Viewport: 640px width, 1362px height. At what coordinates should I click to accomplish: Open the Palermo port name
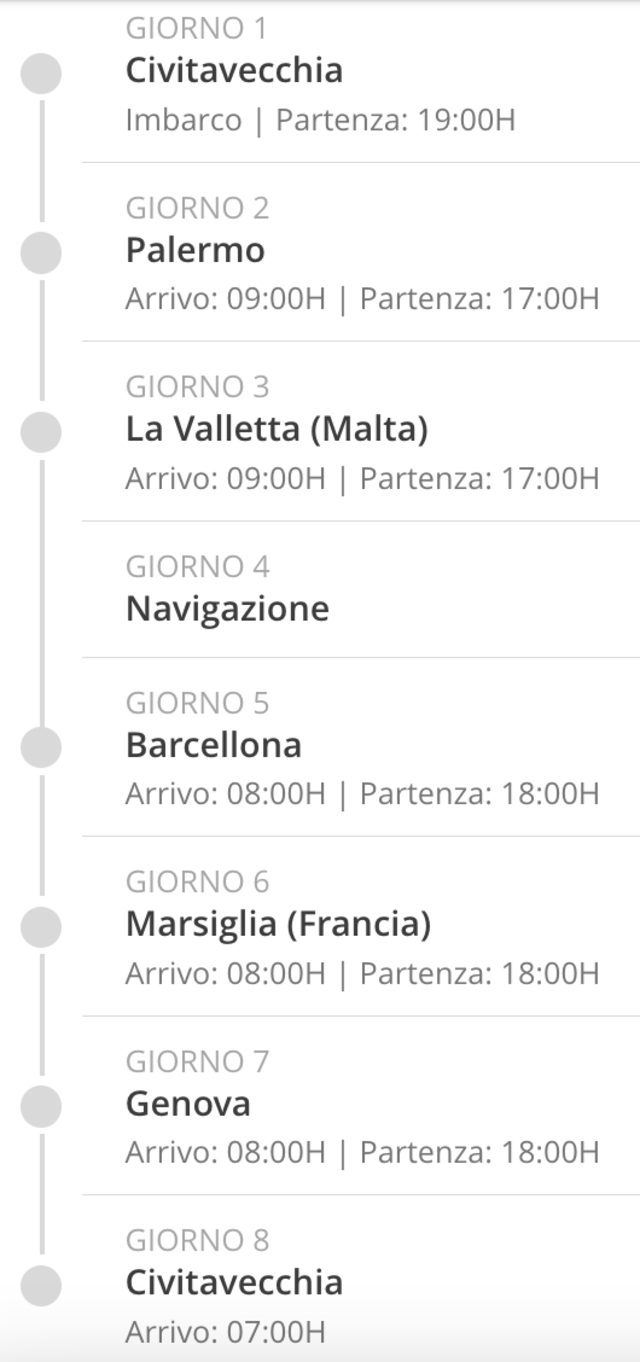coord(195,250)
